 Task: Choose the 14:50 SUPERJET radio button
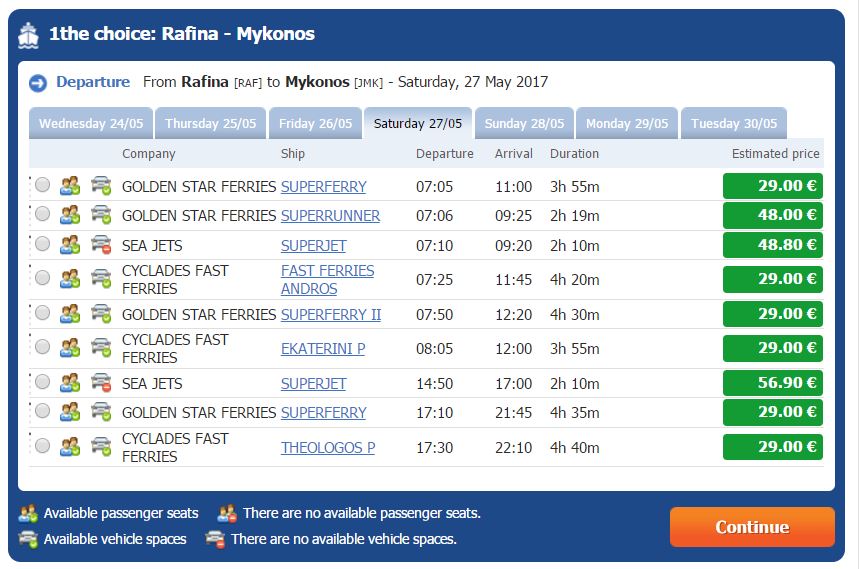[42, 382]
